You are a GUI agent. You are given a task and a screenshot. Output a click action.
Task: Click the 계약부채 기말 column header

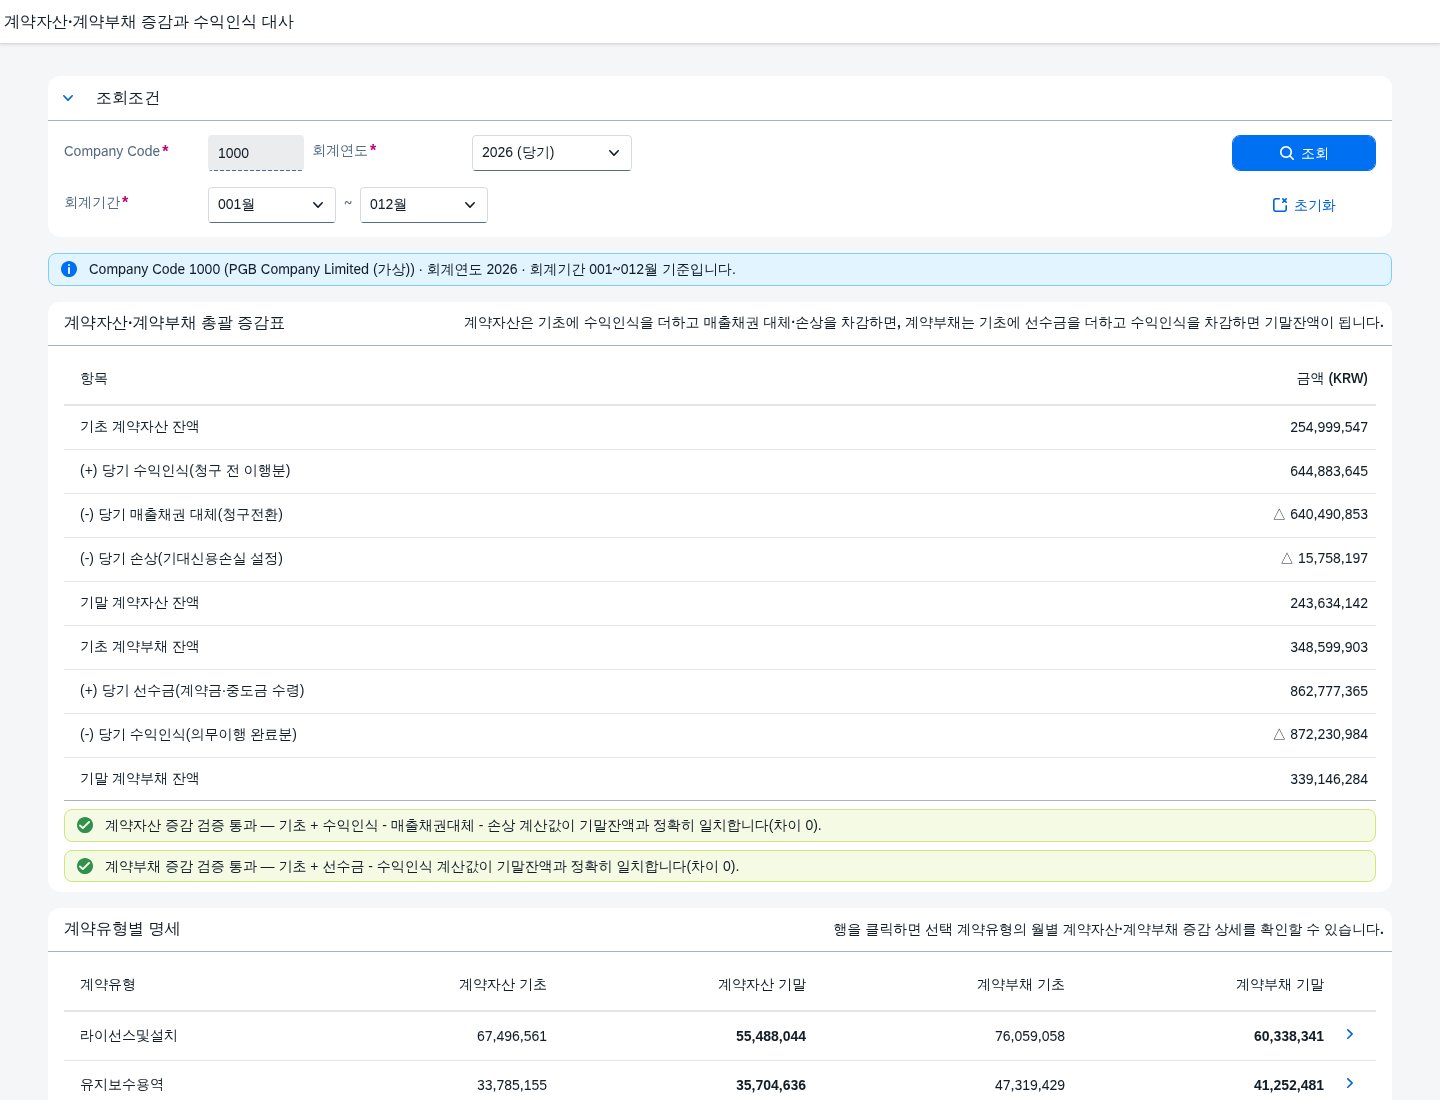pos(1280,985)
